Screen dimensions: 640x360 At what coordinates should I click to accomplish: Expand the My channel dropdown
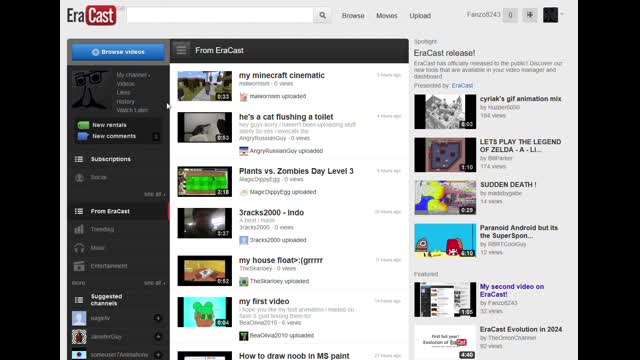(133, 75)
